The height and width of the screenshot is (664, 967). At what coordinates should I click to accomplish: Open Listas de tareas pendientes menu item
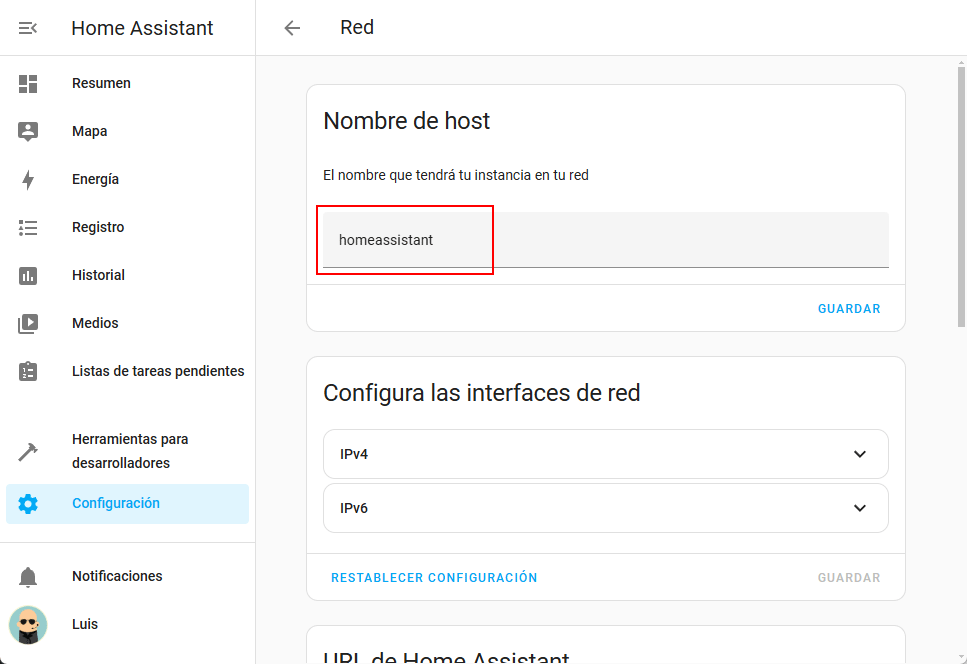click(158, 372)
